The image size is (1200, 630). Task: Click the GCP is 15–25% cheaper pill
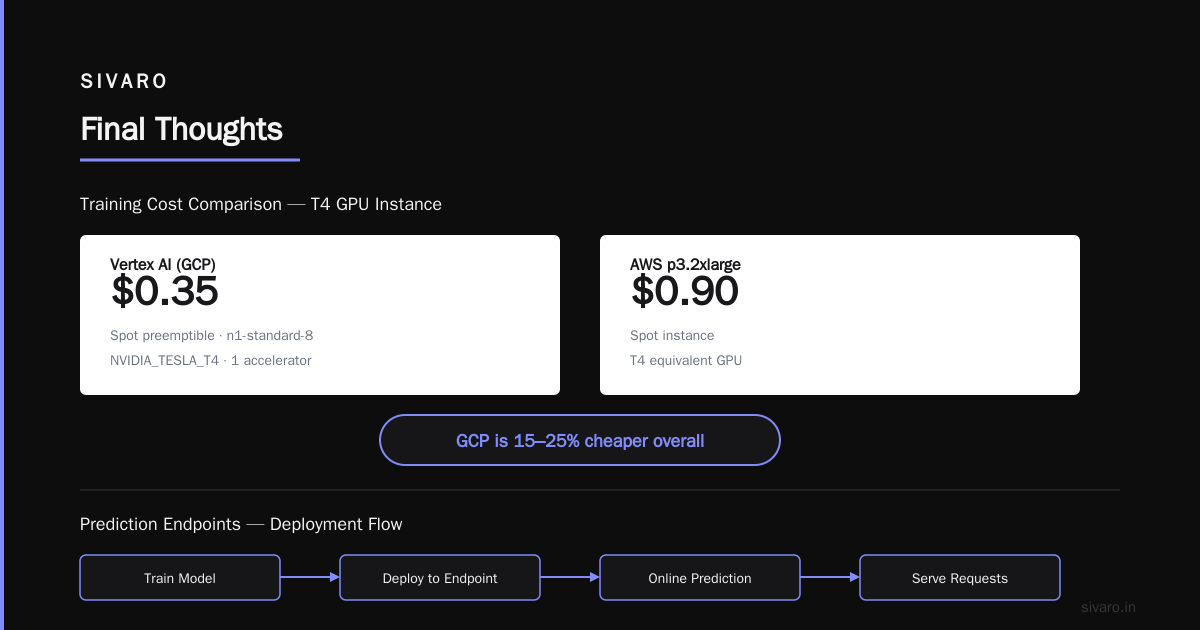point(580,440)
